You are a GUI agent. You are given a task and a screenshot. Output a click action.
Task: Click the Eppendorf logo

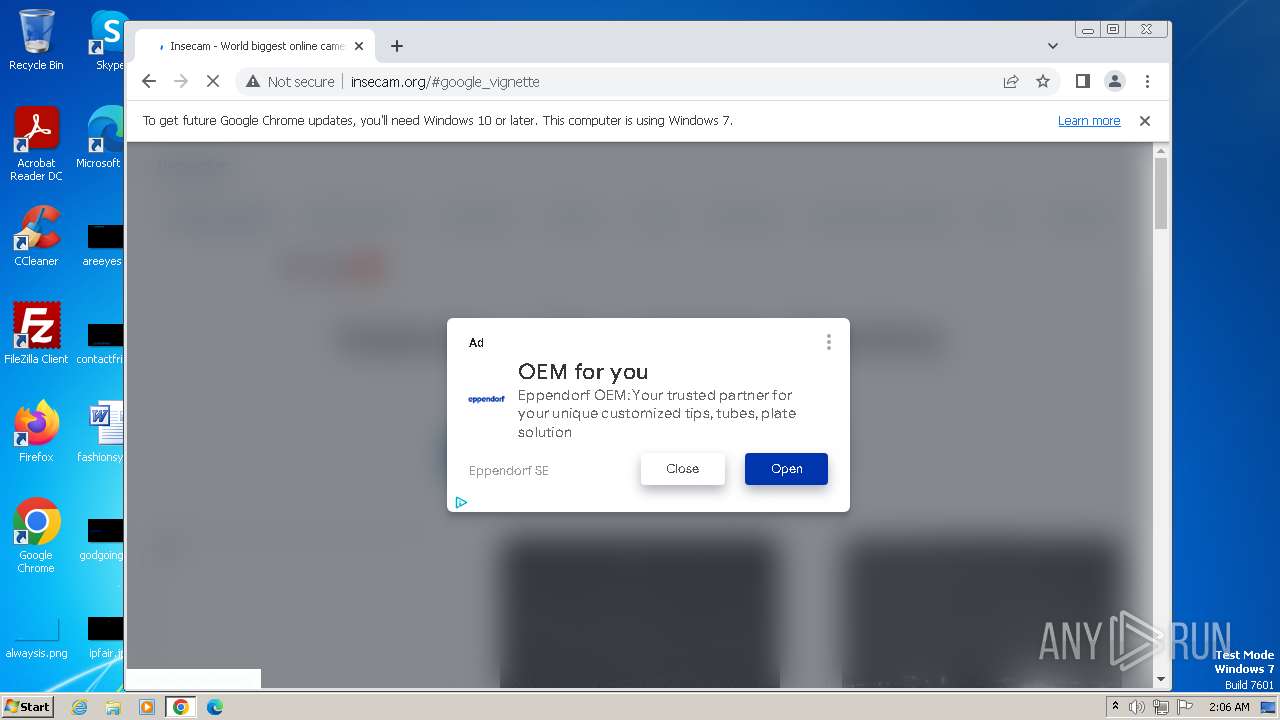click(x=487, y=399)
